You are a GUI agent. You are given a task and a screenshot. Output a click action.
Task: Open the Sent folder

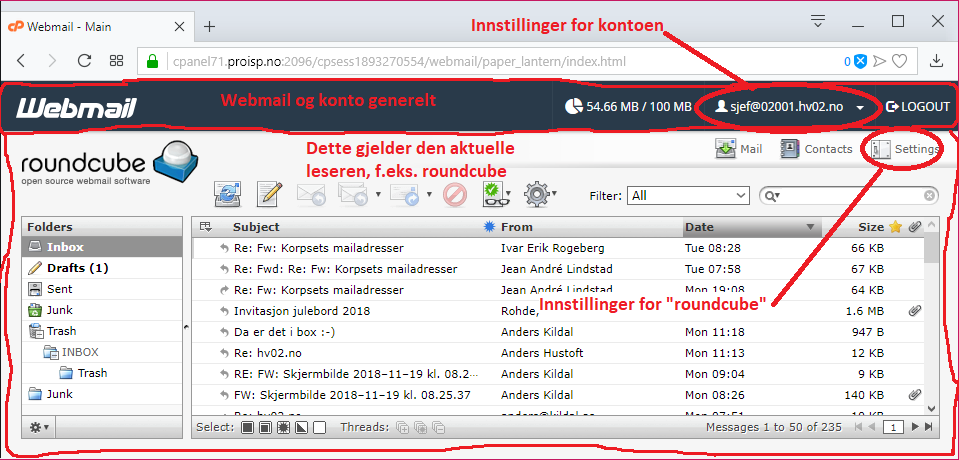[102, 289]
